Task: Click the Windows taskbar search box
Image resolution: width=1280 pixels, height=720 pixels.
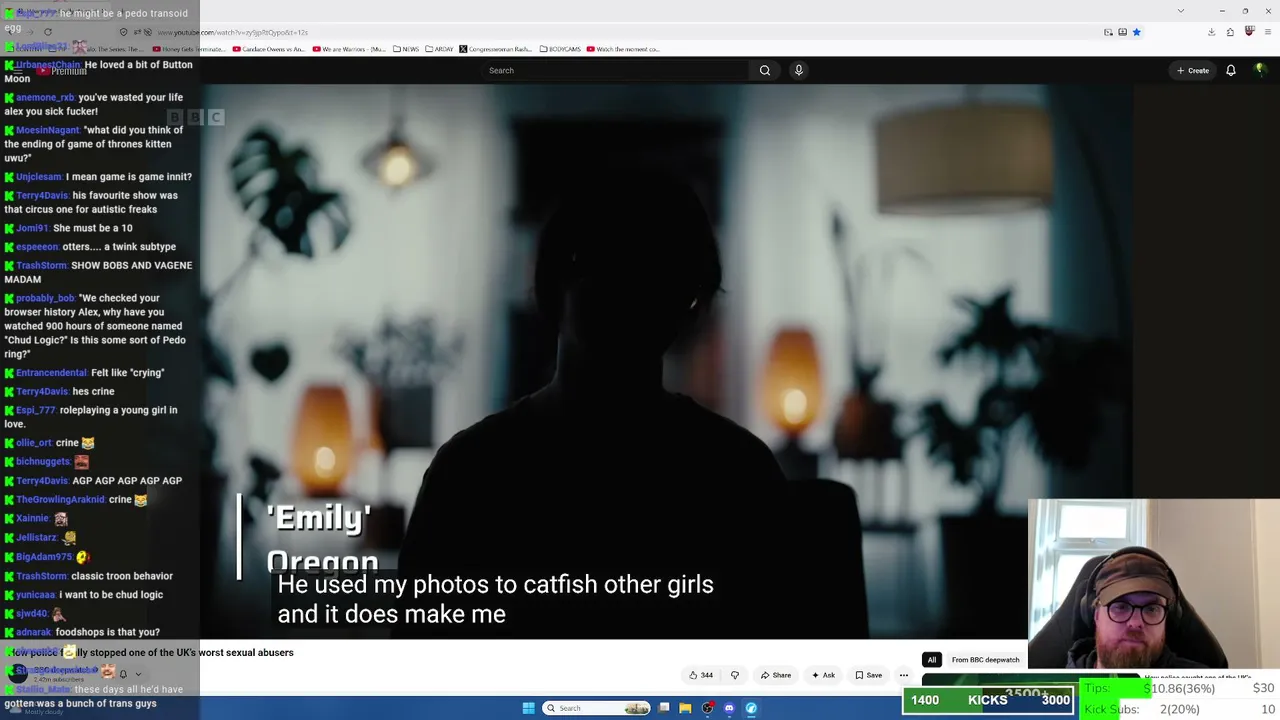Action: coord(597,708)
